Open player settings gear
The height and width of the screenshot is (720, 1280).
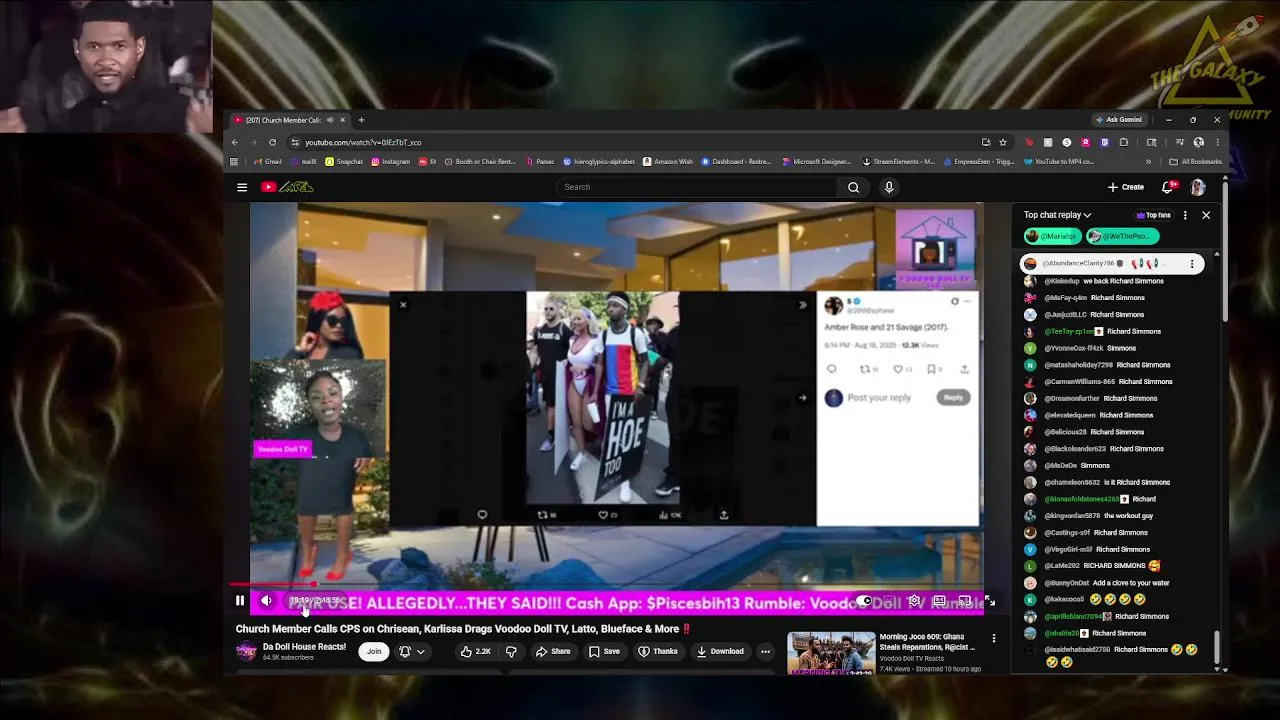[x=914, y=601]
